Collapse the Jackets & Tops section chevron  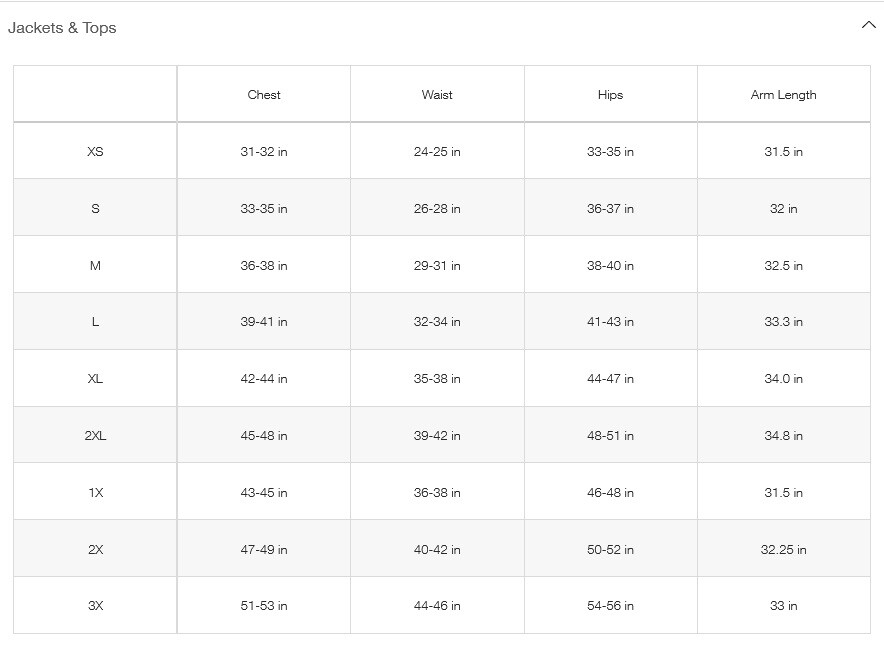tap(868, 25)
